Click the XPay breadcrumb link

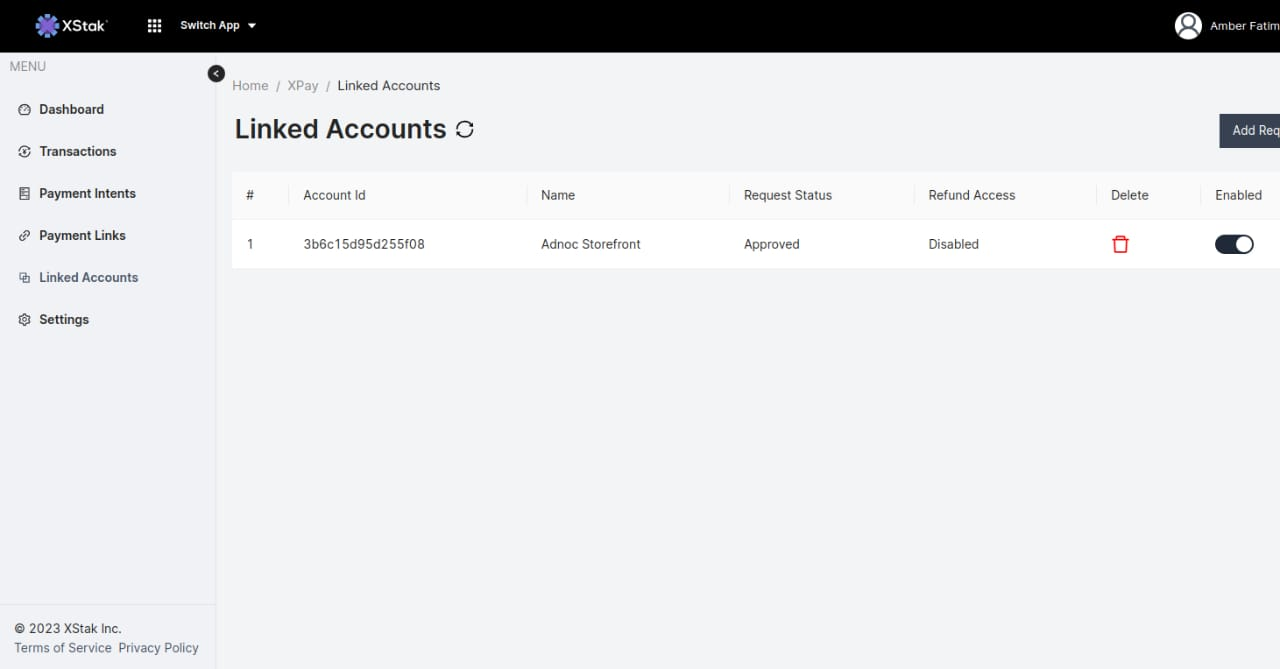click(303, 86)
